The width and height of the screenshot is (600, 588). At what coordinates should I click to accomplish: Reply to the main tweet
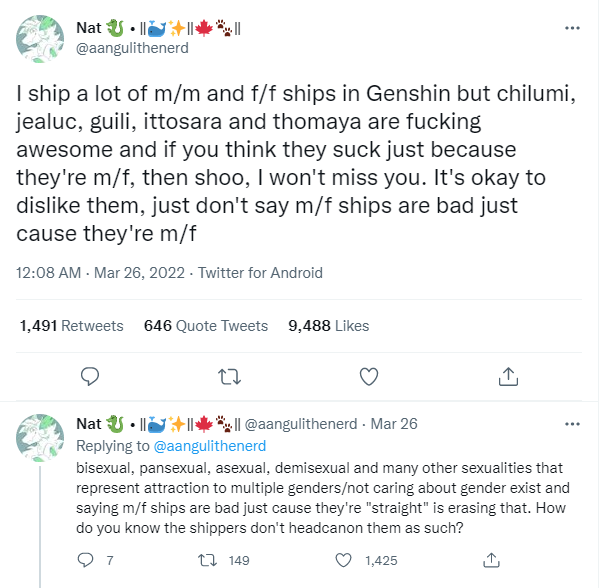[x=89, y=376]
